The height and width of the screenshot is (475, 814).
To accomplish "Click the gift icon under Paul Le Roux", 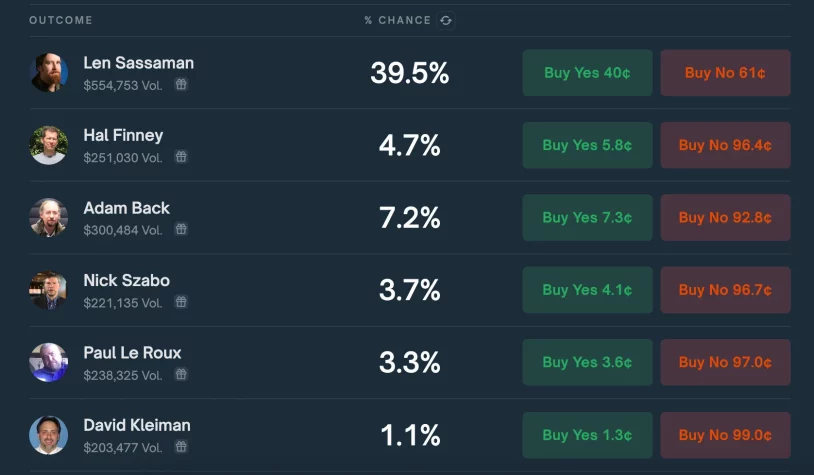I will tap(181, 375).
